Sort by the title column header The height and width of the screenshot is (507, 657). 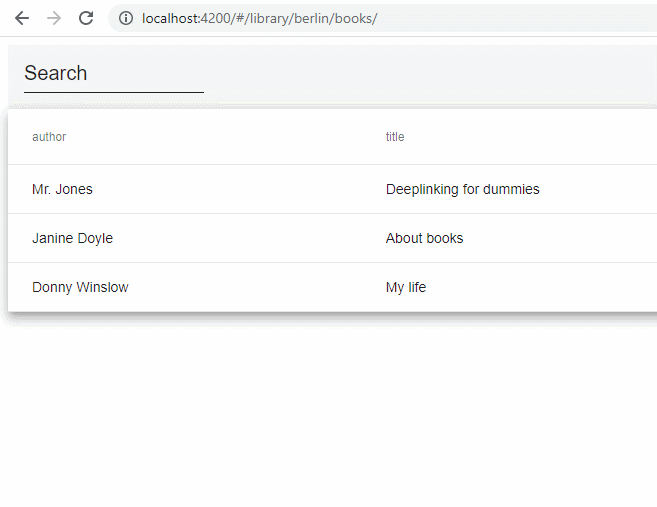(395, 137)
